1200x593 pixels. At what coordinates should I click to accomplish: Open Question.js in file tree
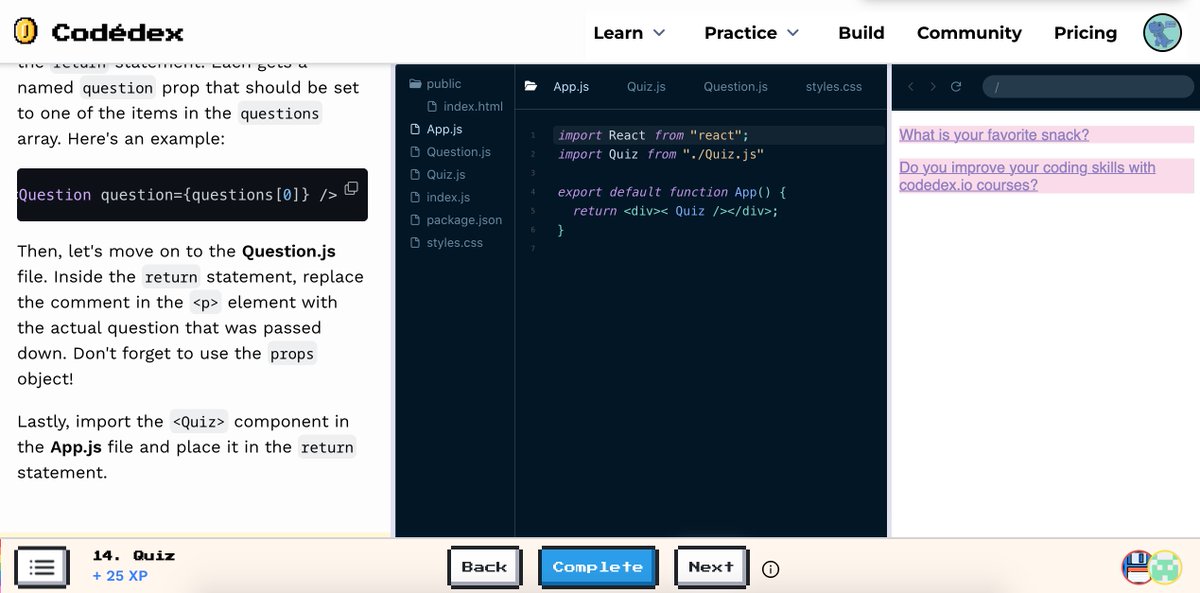click(x=451, y=152)
